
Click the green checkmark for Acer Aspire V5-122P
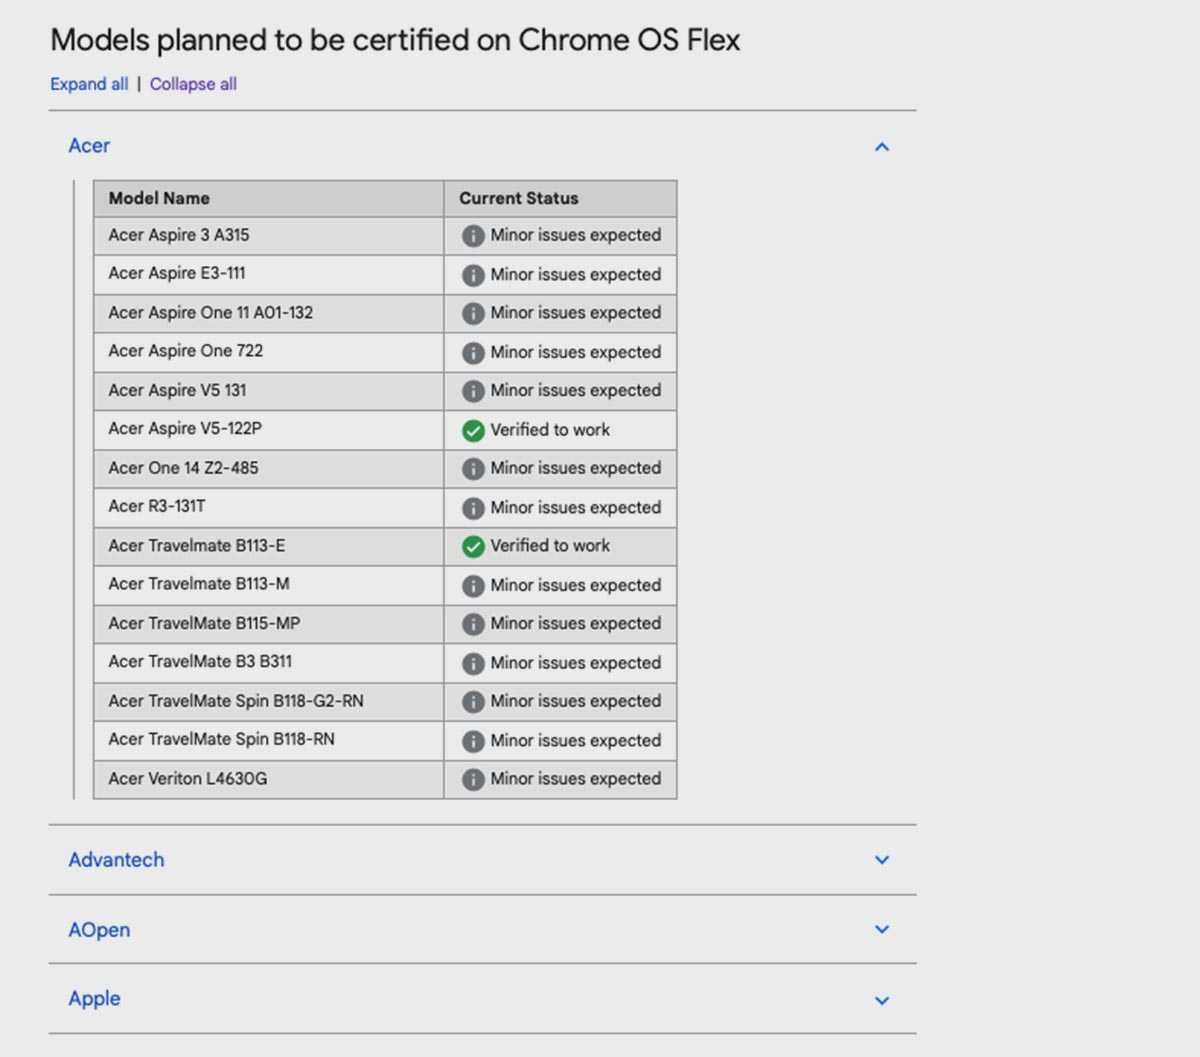coord(473,430)
